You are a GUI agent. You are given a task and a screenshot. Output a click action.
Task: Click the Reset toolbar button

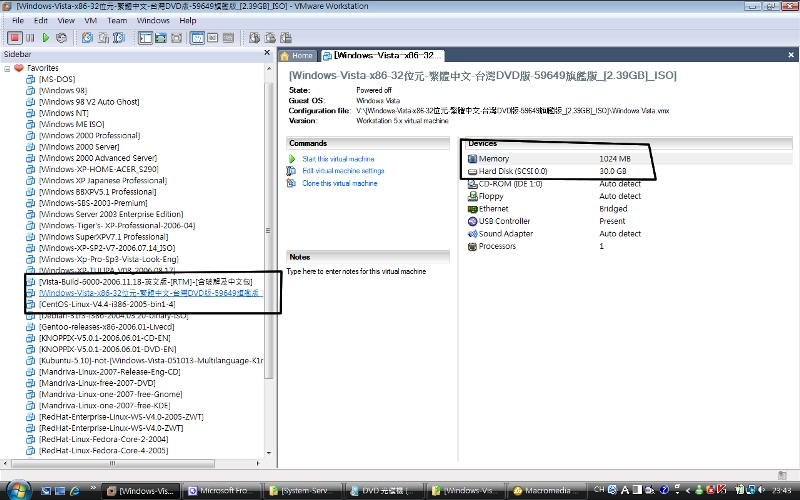[x=61, y=38]
